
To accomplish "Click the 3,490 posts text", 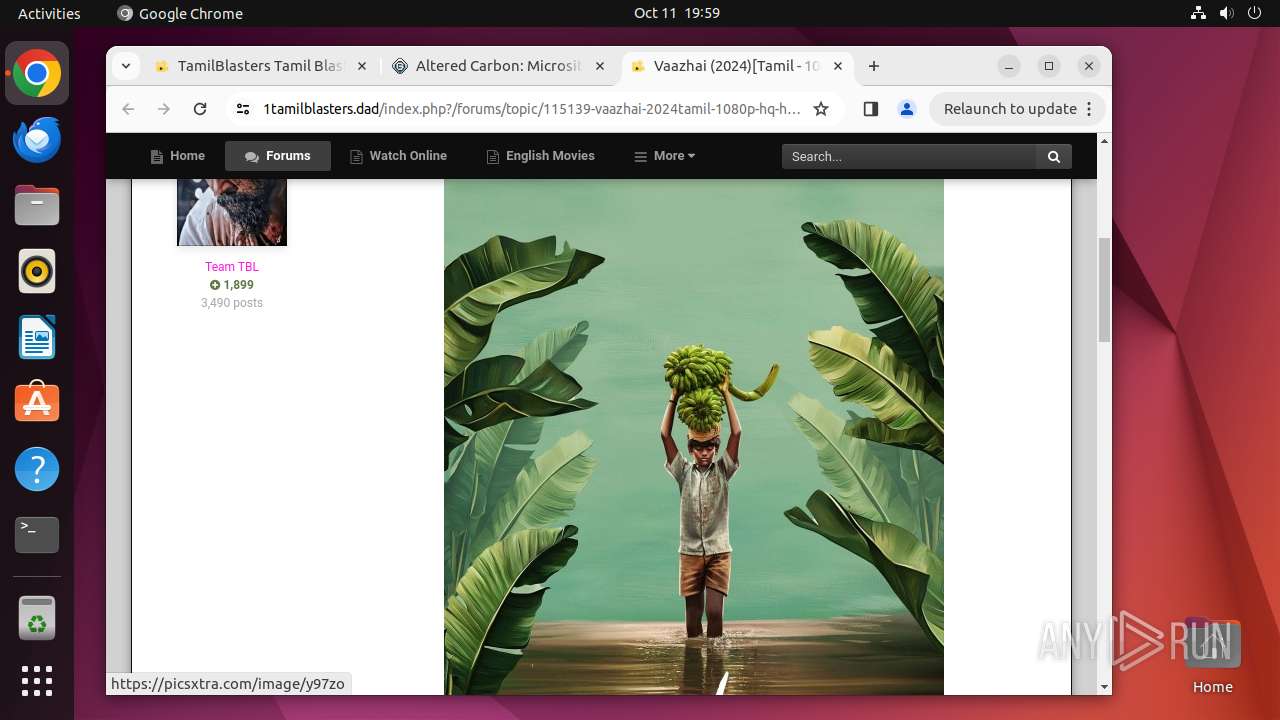I will 232,303.
